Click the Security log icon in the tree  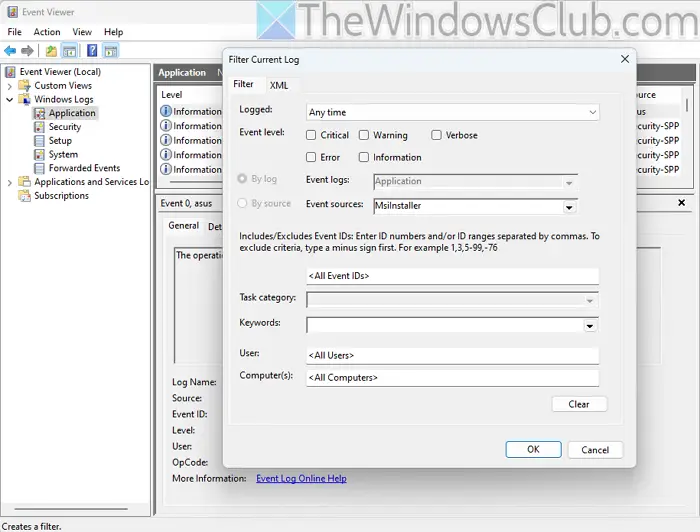40,127
